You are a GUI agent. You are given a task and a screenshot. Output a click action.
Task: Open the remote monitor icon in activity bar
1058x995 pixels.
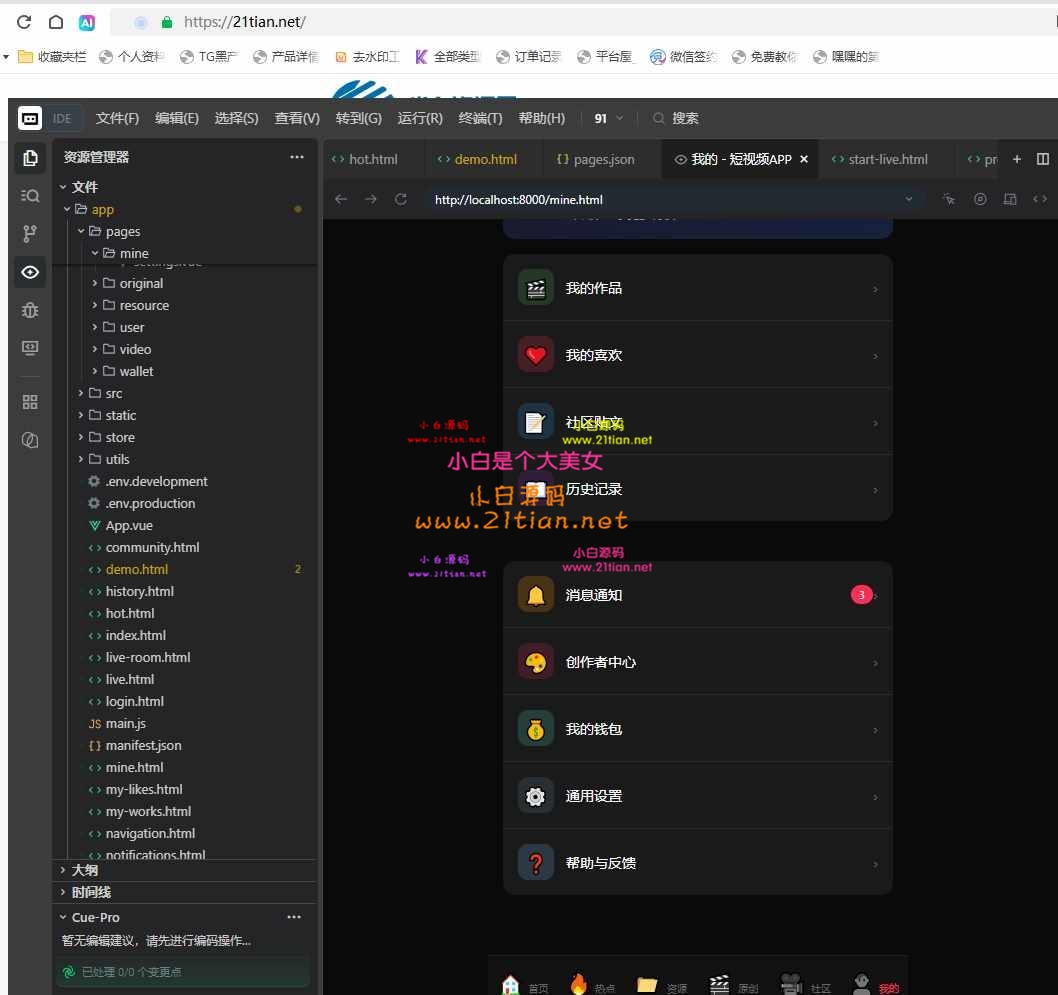click(30, 348)
